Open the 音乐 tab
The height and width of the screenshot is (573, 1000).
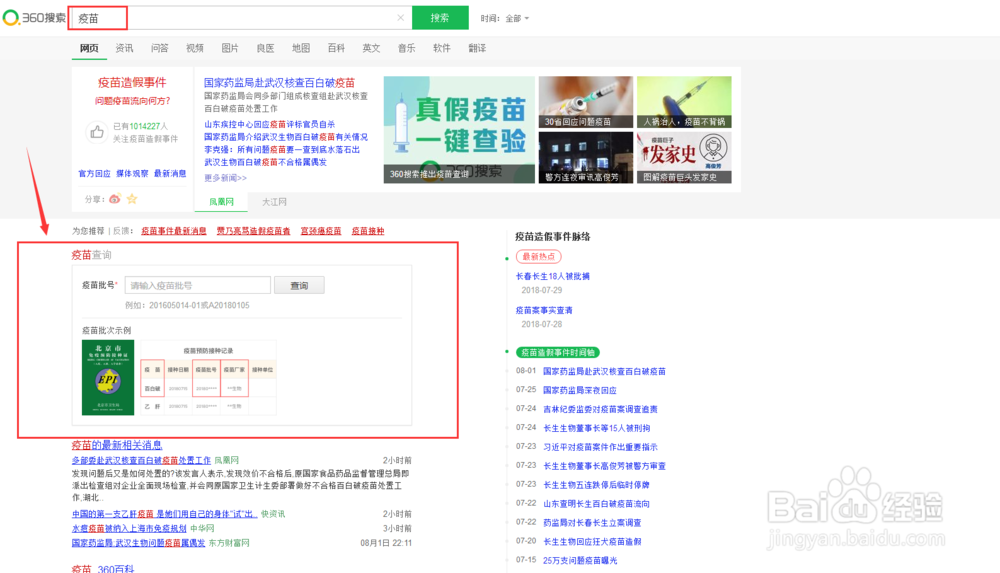pyautogui.click(x=406, y=48)
